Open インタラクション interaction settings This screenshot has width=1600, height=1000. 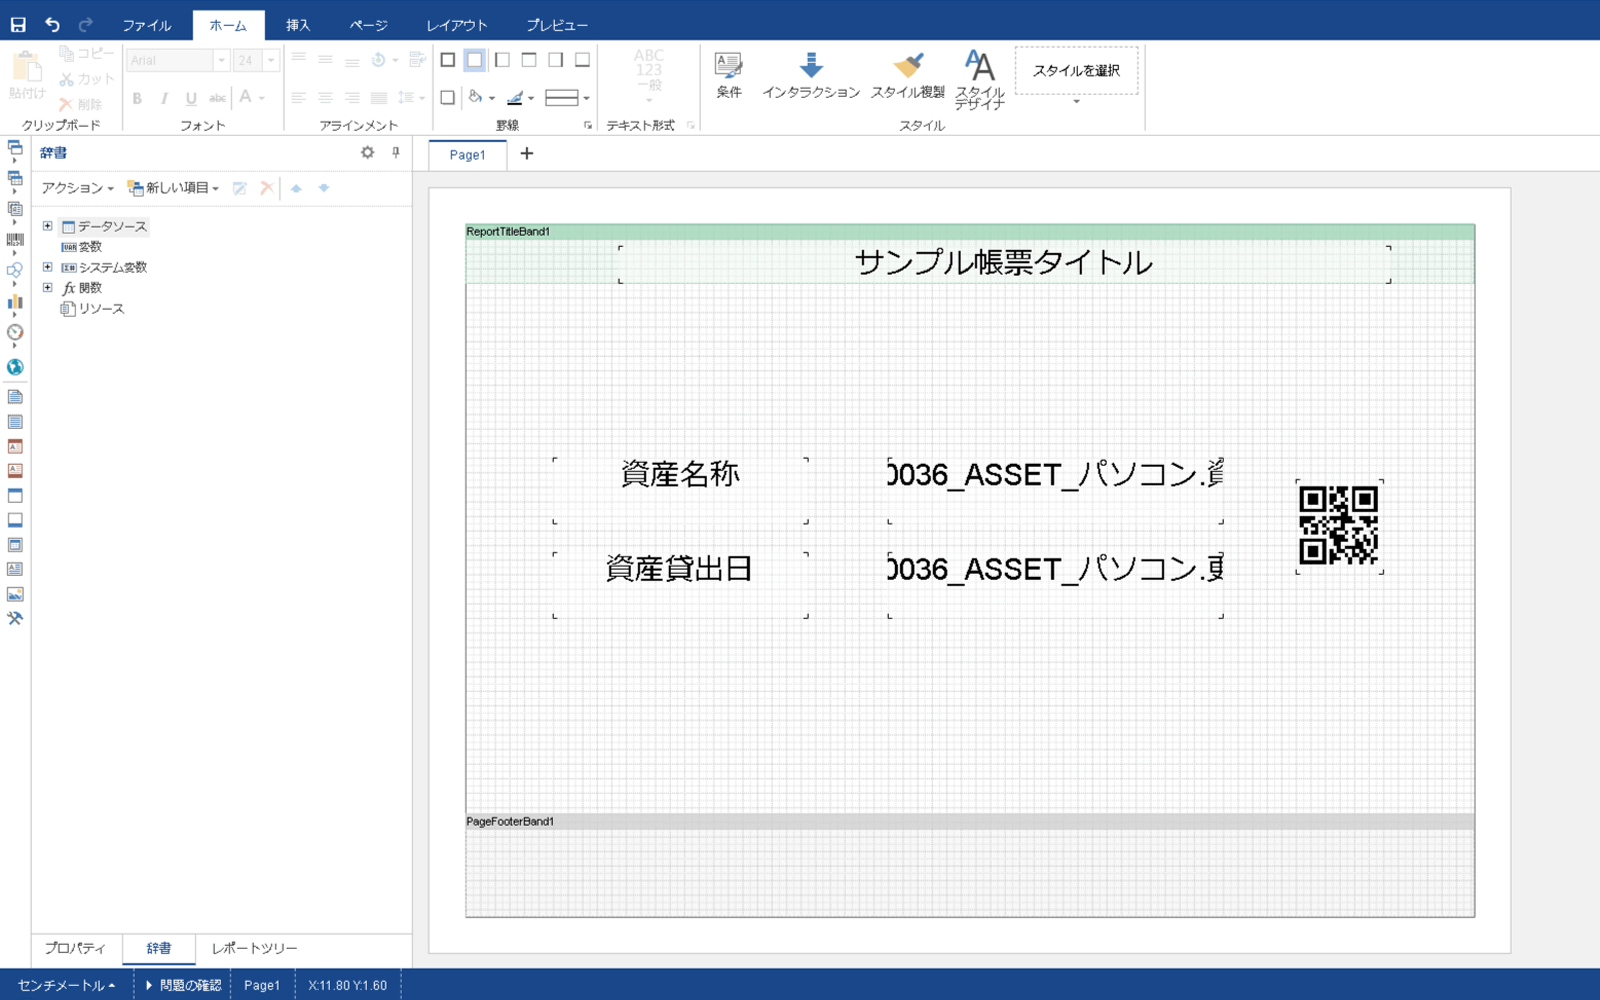[811, 76]
